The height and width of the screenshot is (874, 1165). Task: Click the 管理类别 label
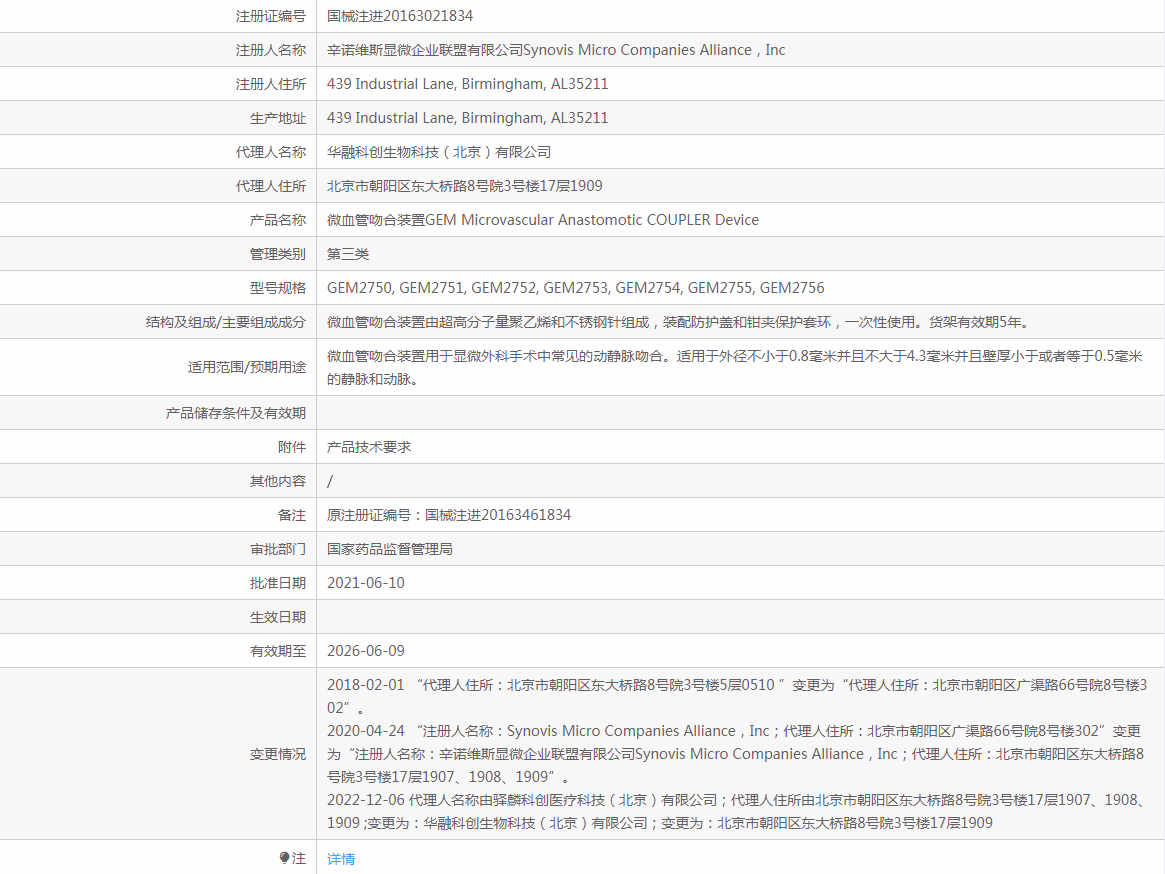click(278, 254)
